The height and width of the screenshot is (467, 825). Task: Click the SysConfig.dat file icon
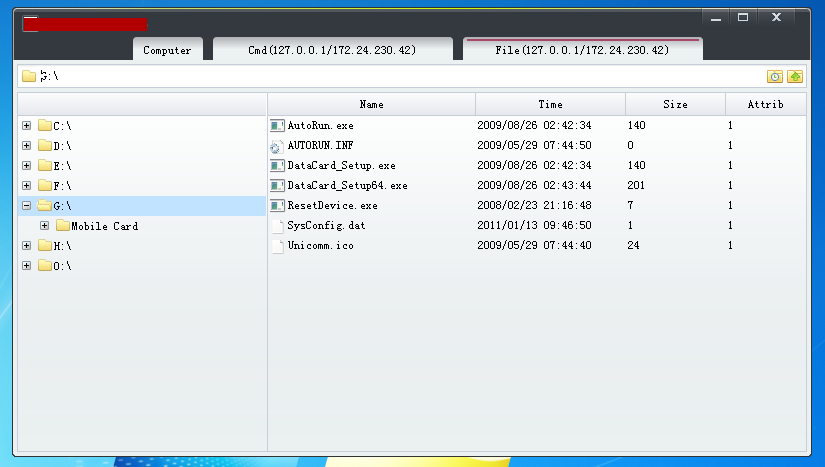pos(277,226)
